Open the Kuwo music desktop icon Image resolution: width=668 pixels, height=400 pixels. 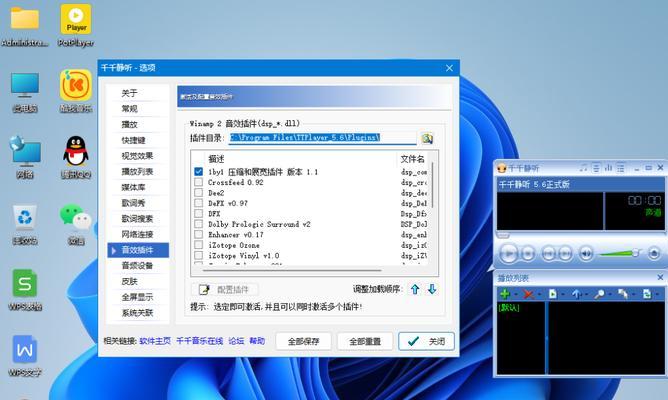[76, 91]
